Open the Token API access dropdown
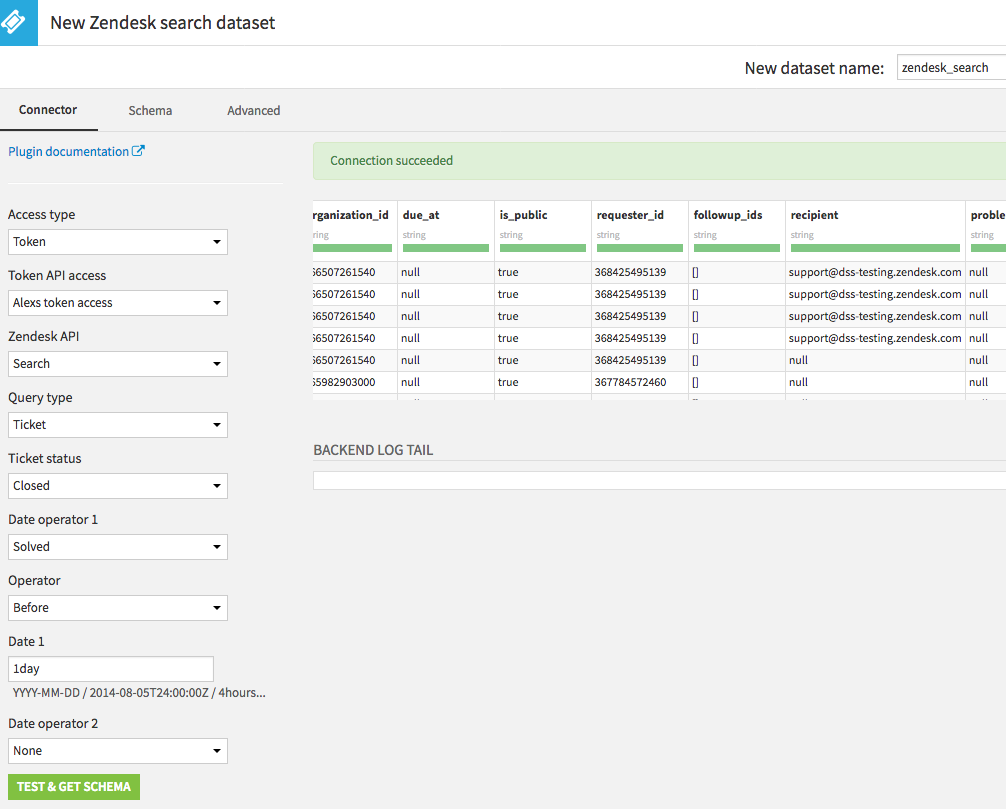1006x809 pixels. click(x=117, y=302)
